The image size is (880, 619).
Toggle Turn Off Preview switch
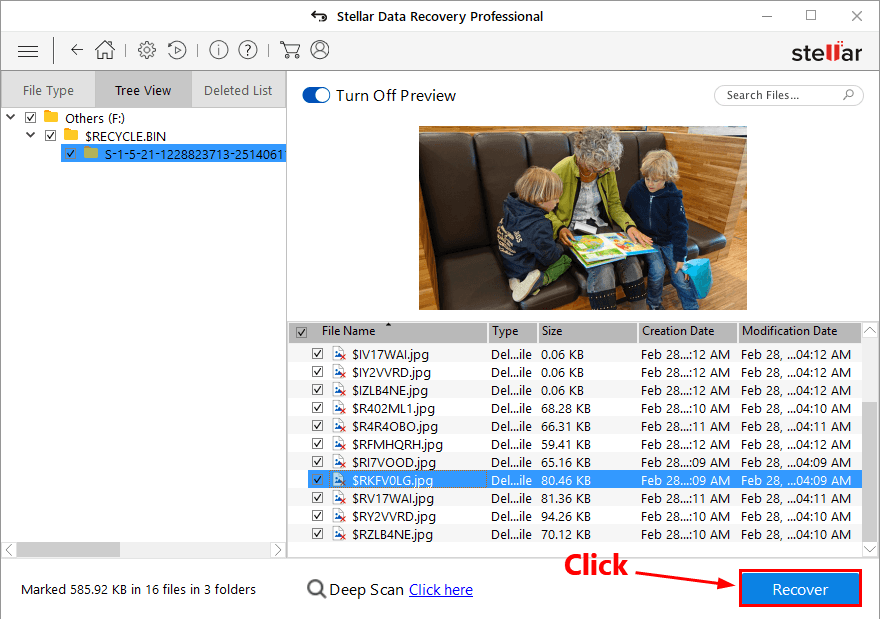pos(316,95)
